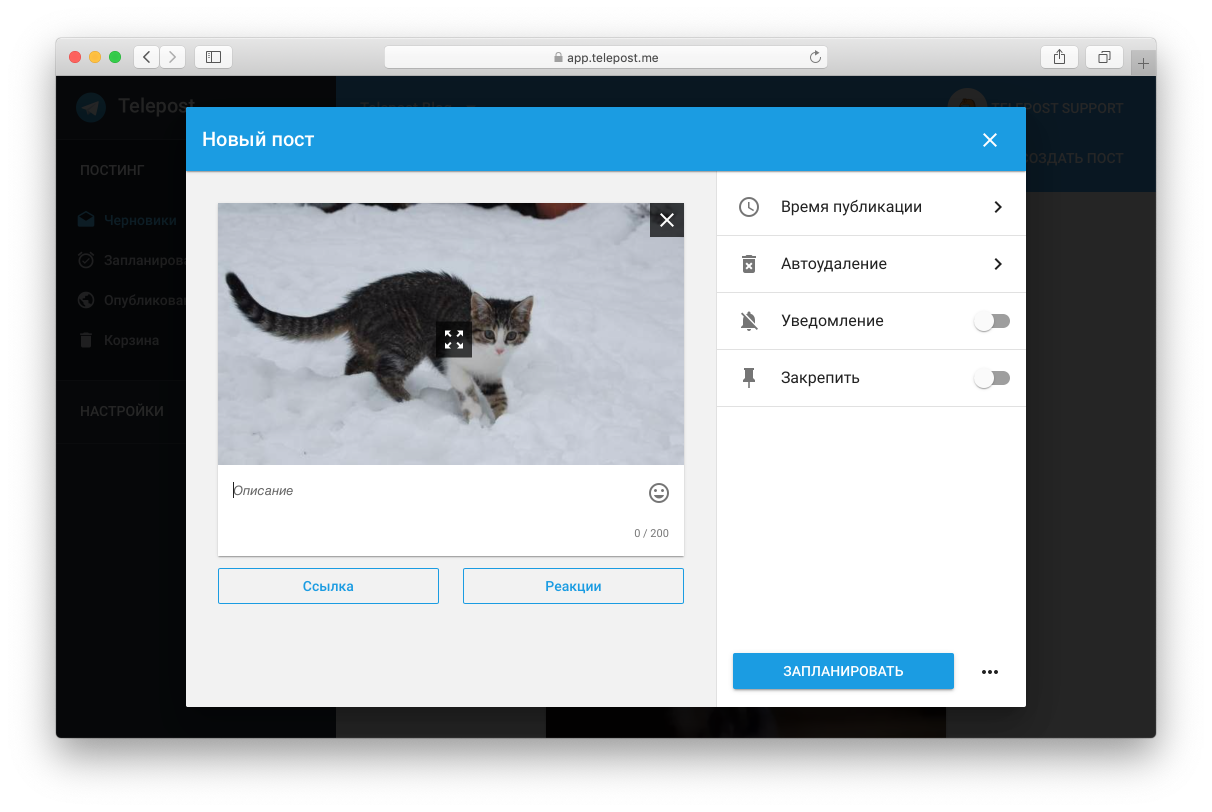Click the trash icon beside Автоудаление

coord(749,264)
